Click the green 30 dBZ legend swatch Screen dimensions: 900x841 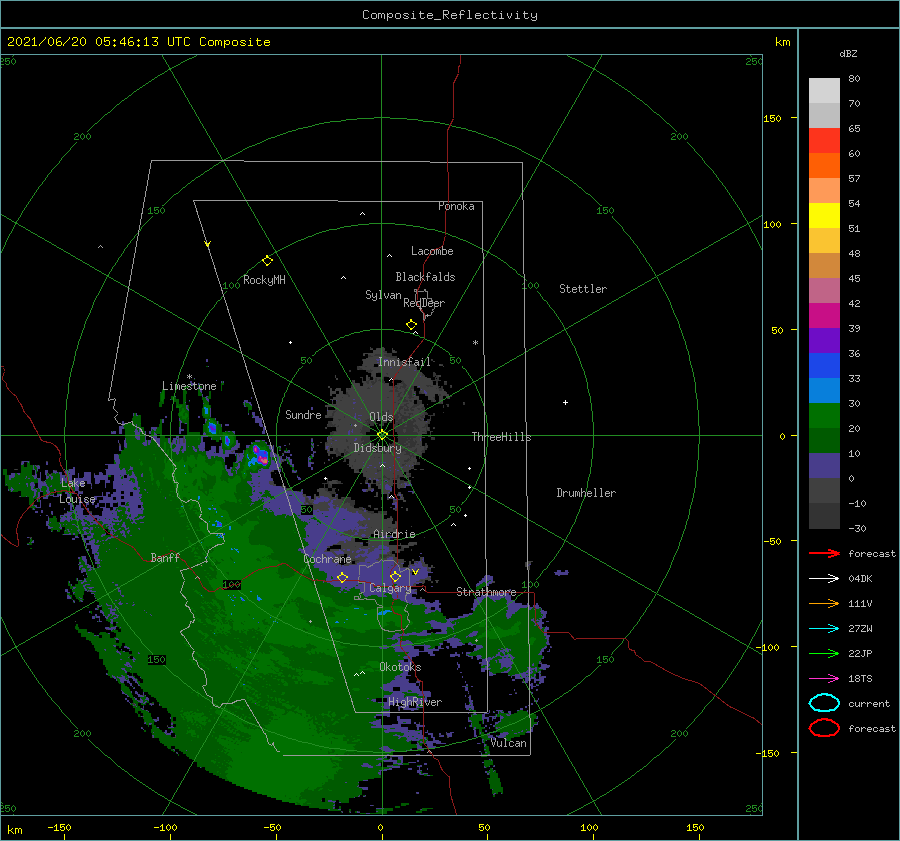click(x=824, y=415)
